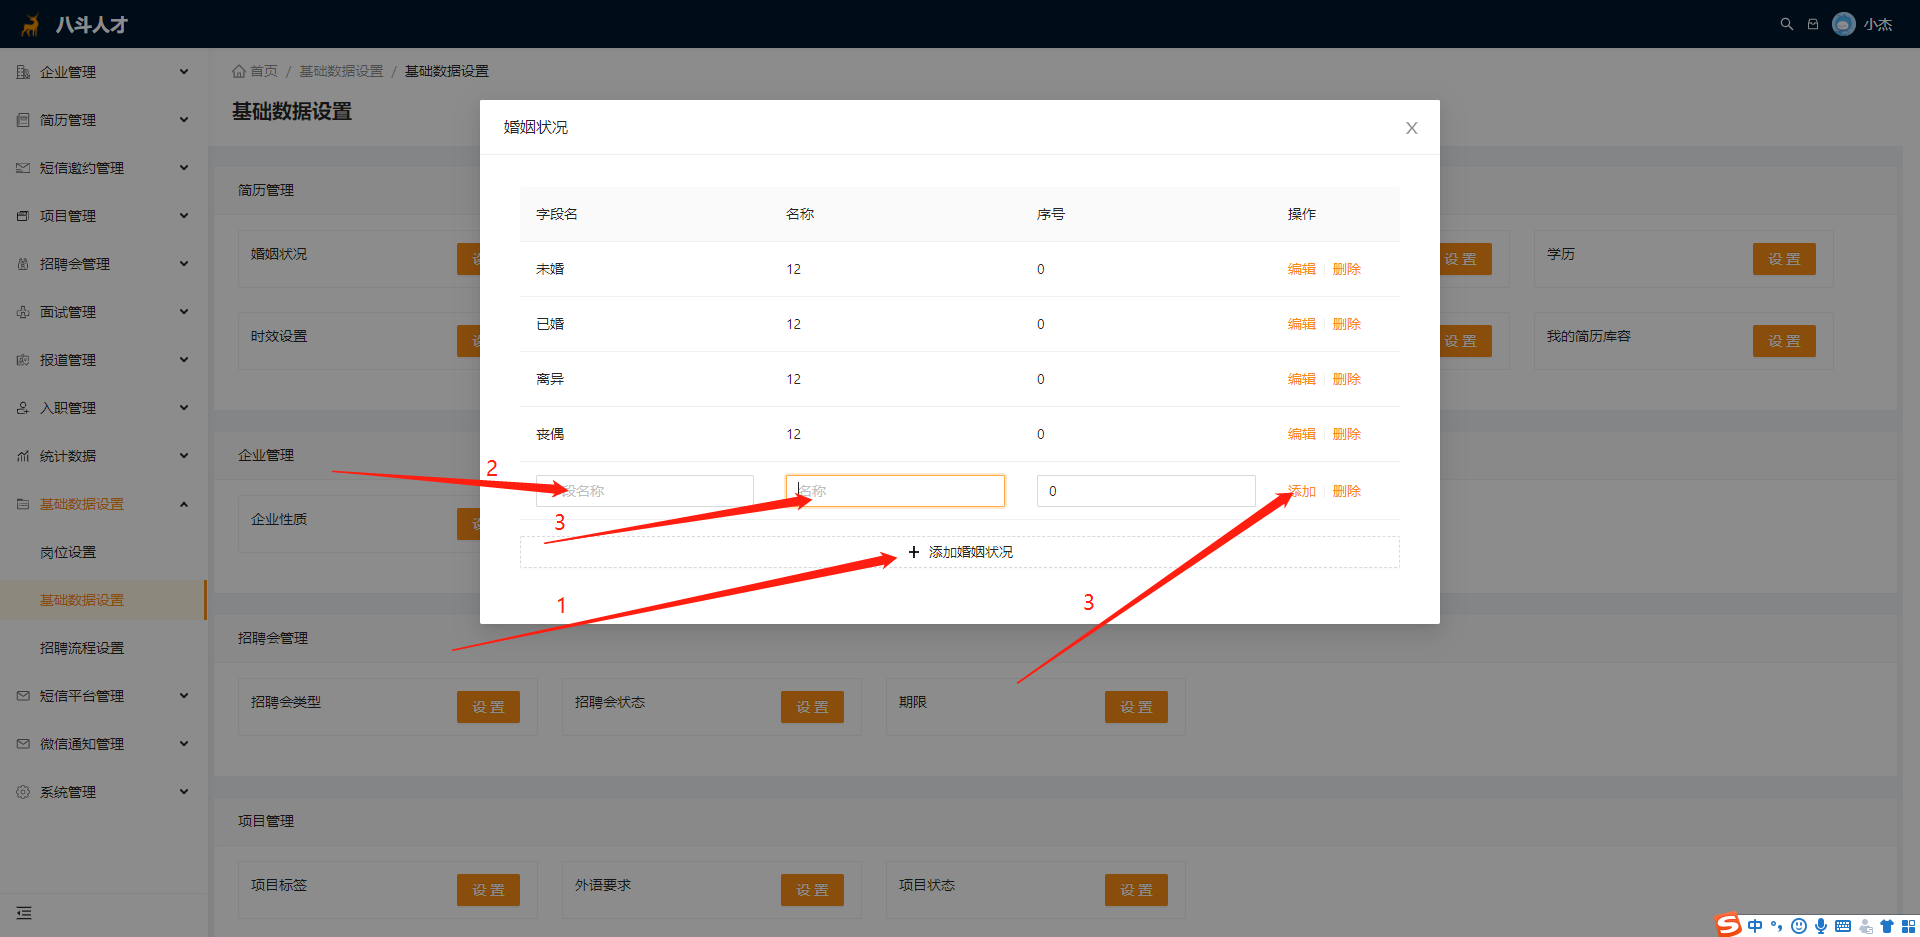The height and width of the screenshot is (937, 1920).
Task: Expand the 系统管理 menu chevron
Action: (184, 792)
